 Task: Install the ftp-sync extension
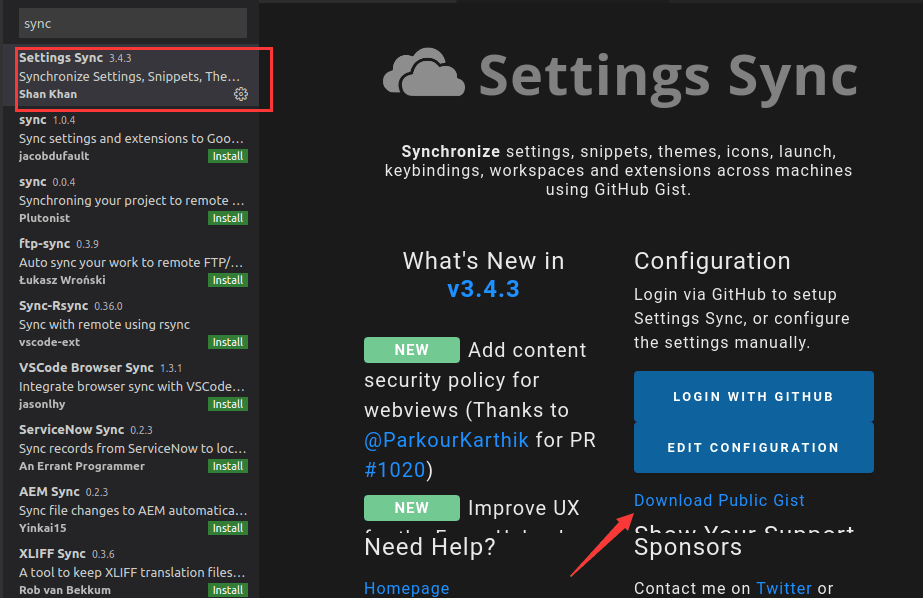coord(228,280)
